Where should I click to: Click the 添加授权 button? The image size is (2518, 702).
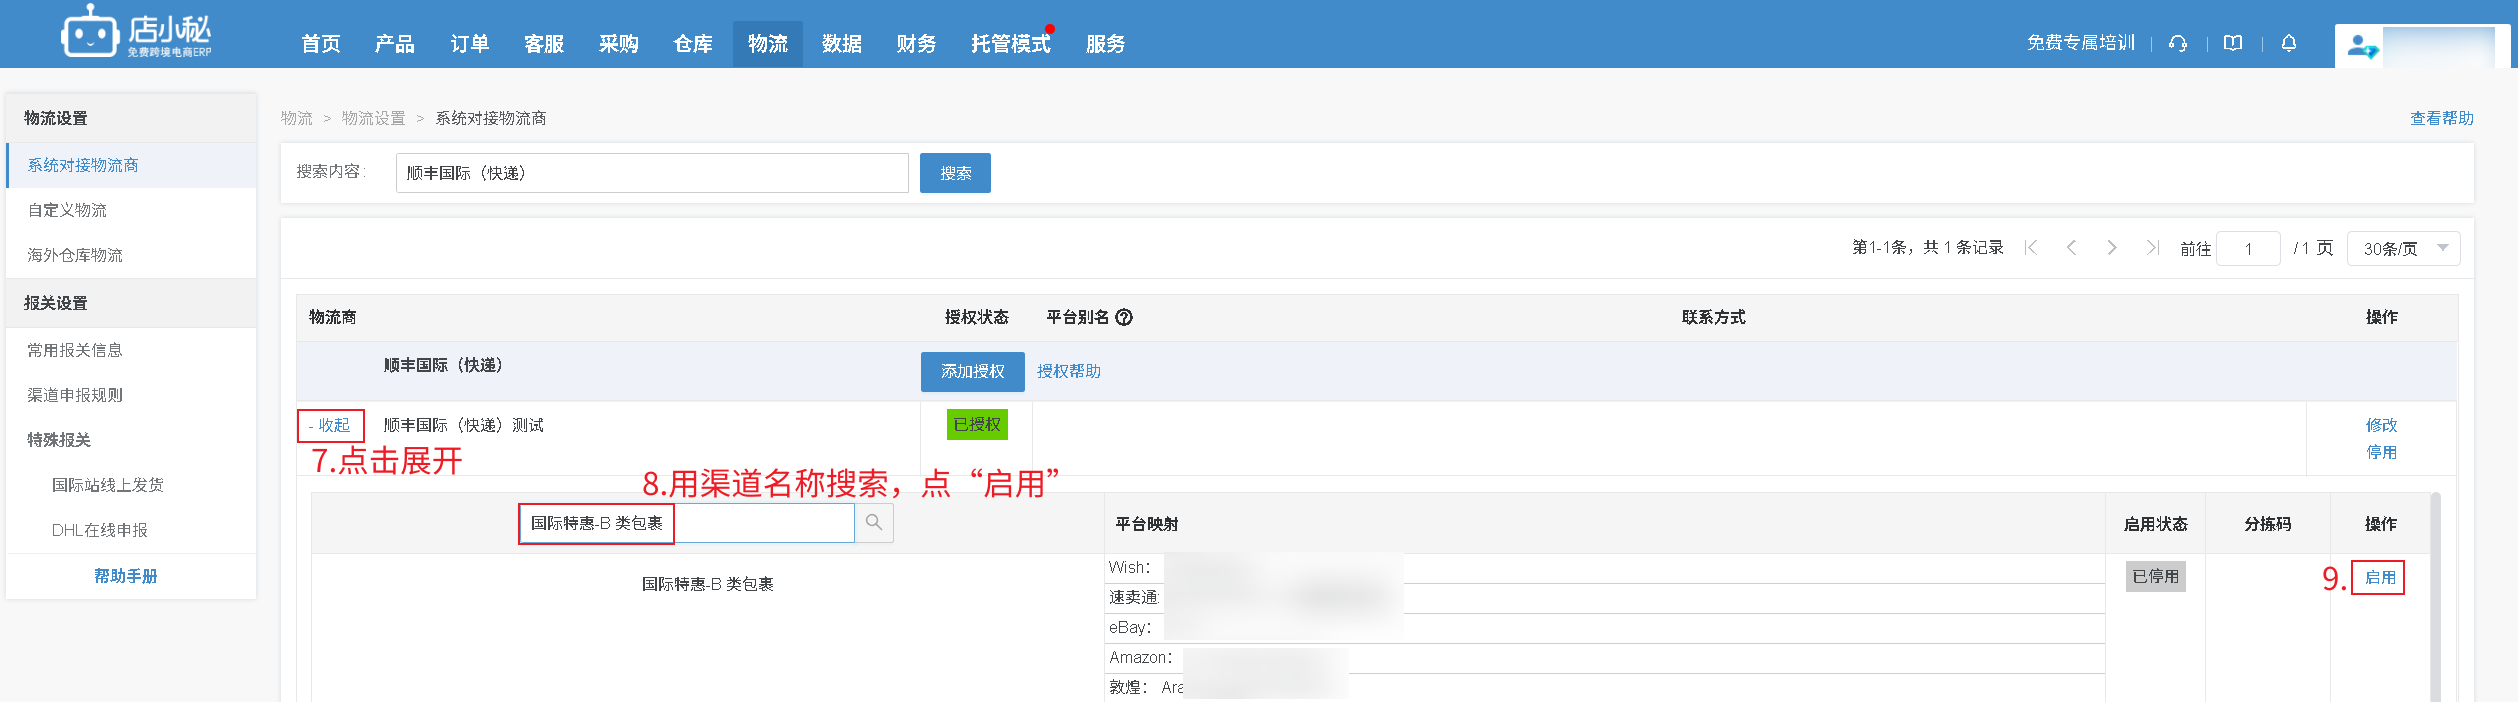pos(972,371)
